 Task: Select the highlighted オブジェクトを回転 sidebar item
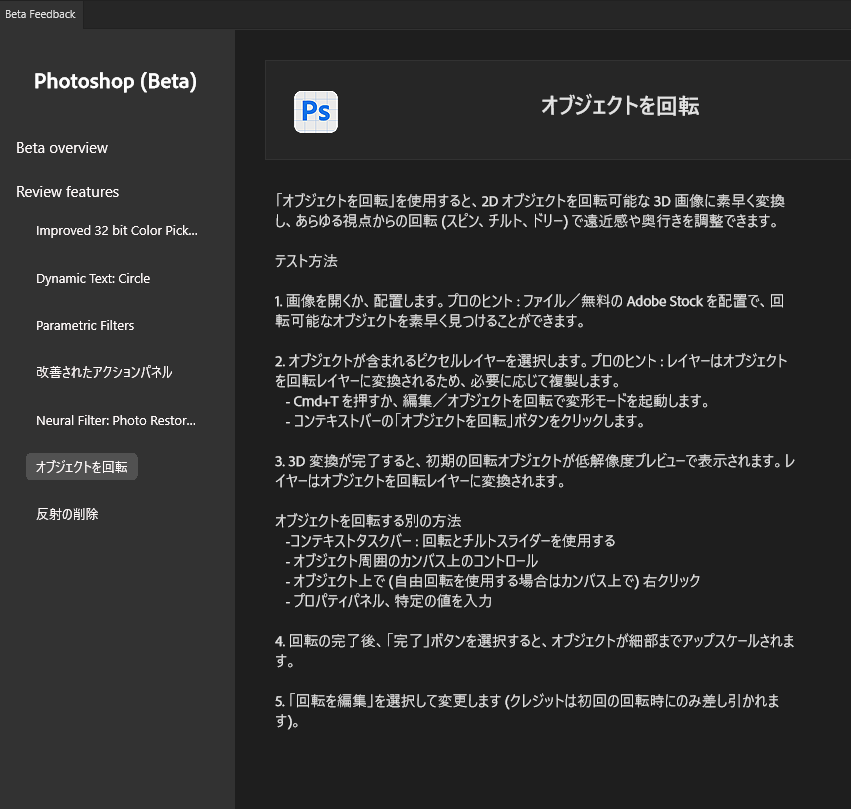point(82,466)
